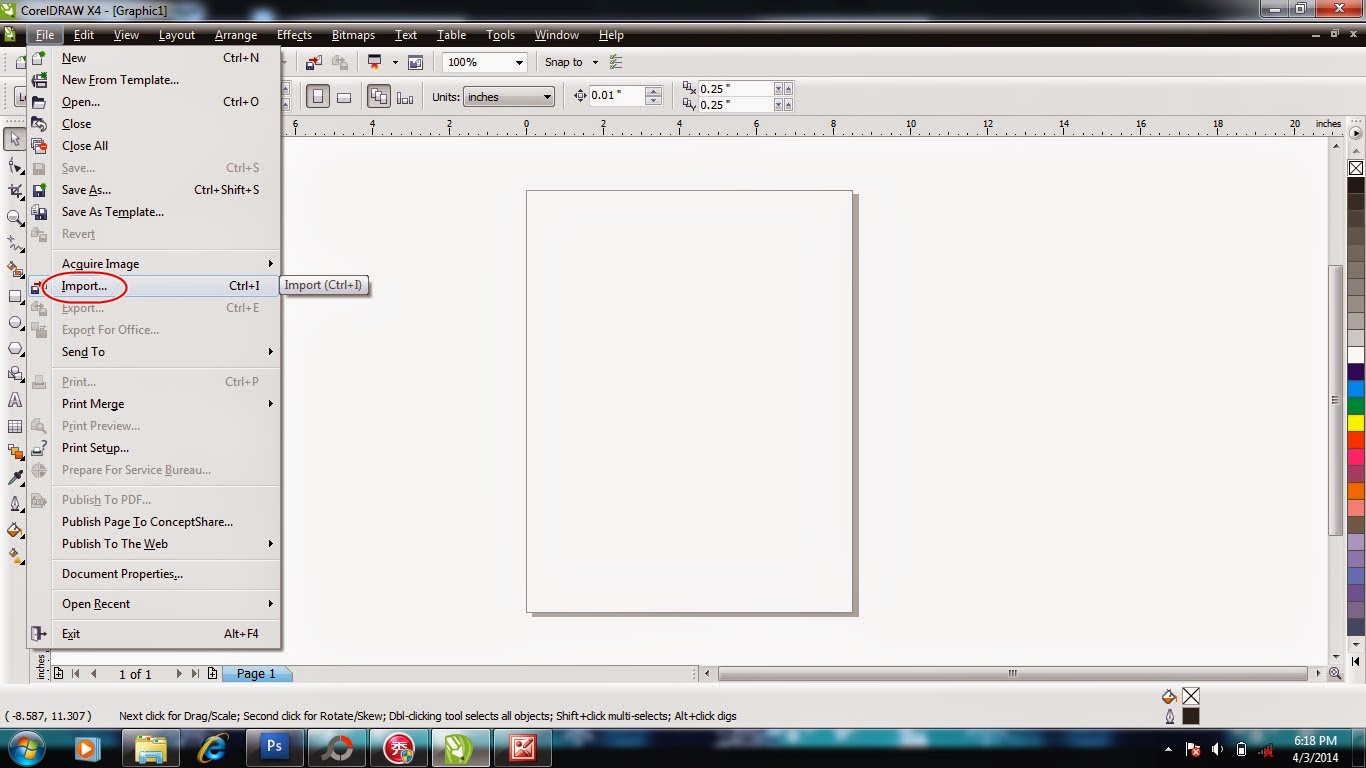The height and width of the screenshot is (768, 1366).
Task: Open Internet Explorer from the taskbar
Action: click(x=212, y=747)
